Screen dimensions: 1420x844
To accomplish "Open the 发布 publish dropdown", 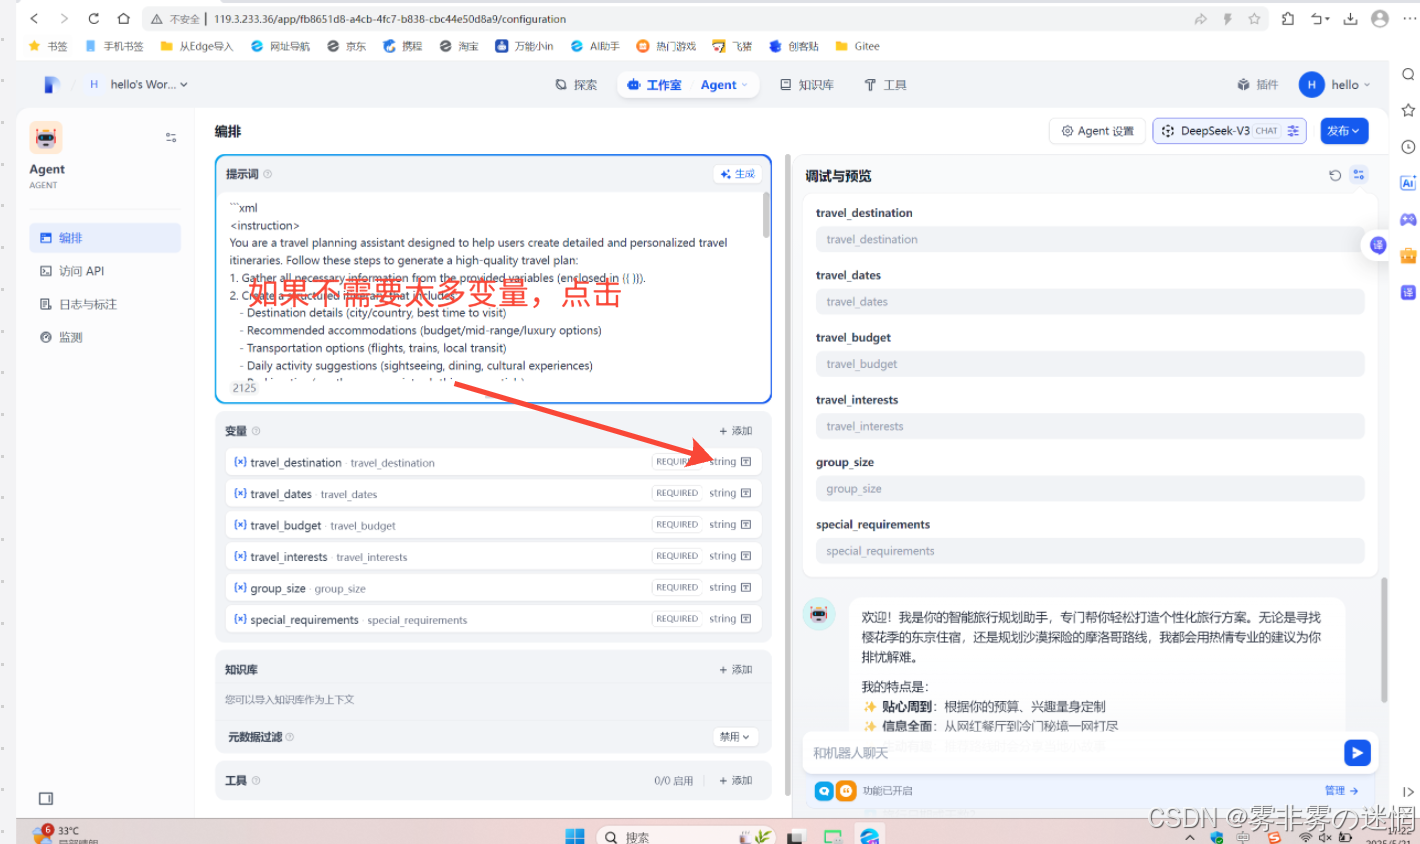I will pos(1343,131).
